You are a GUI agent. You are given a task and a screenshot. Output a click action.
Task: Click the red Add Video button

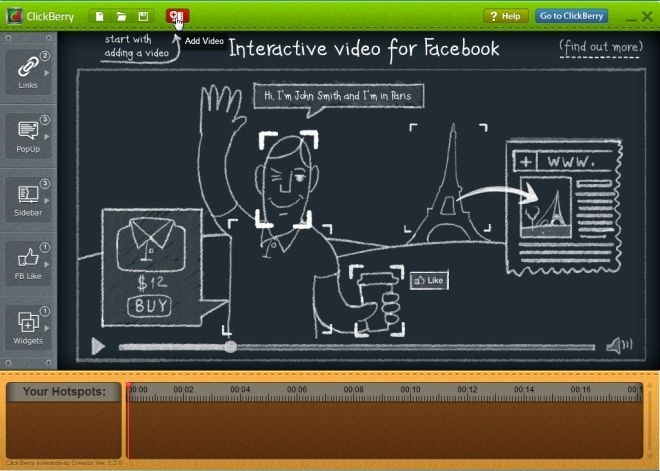[177, 16]
